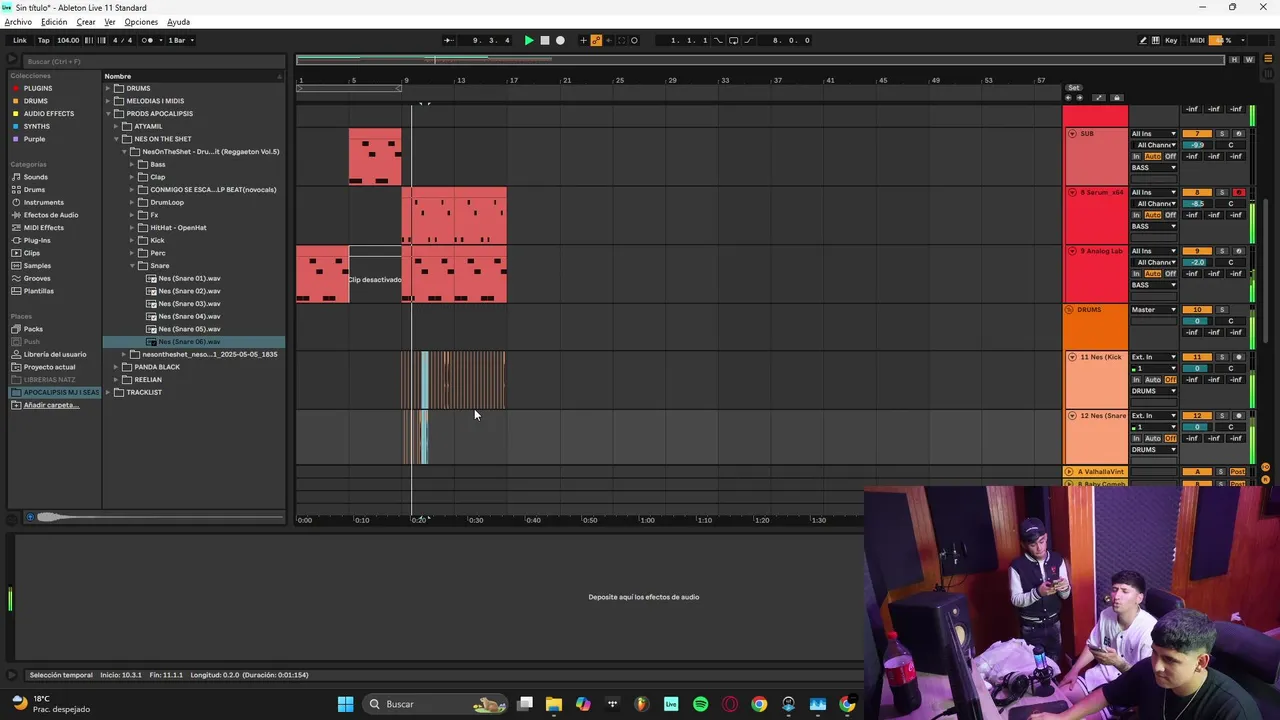The width and height of the screenshot is (1280, 720).
Task: Open the Sounds category
Action: click(x=36, y=177)
